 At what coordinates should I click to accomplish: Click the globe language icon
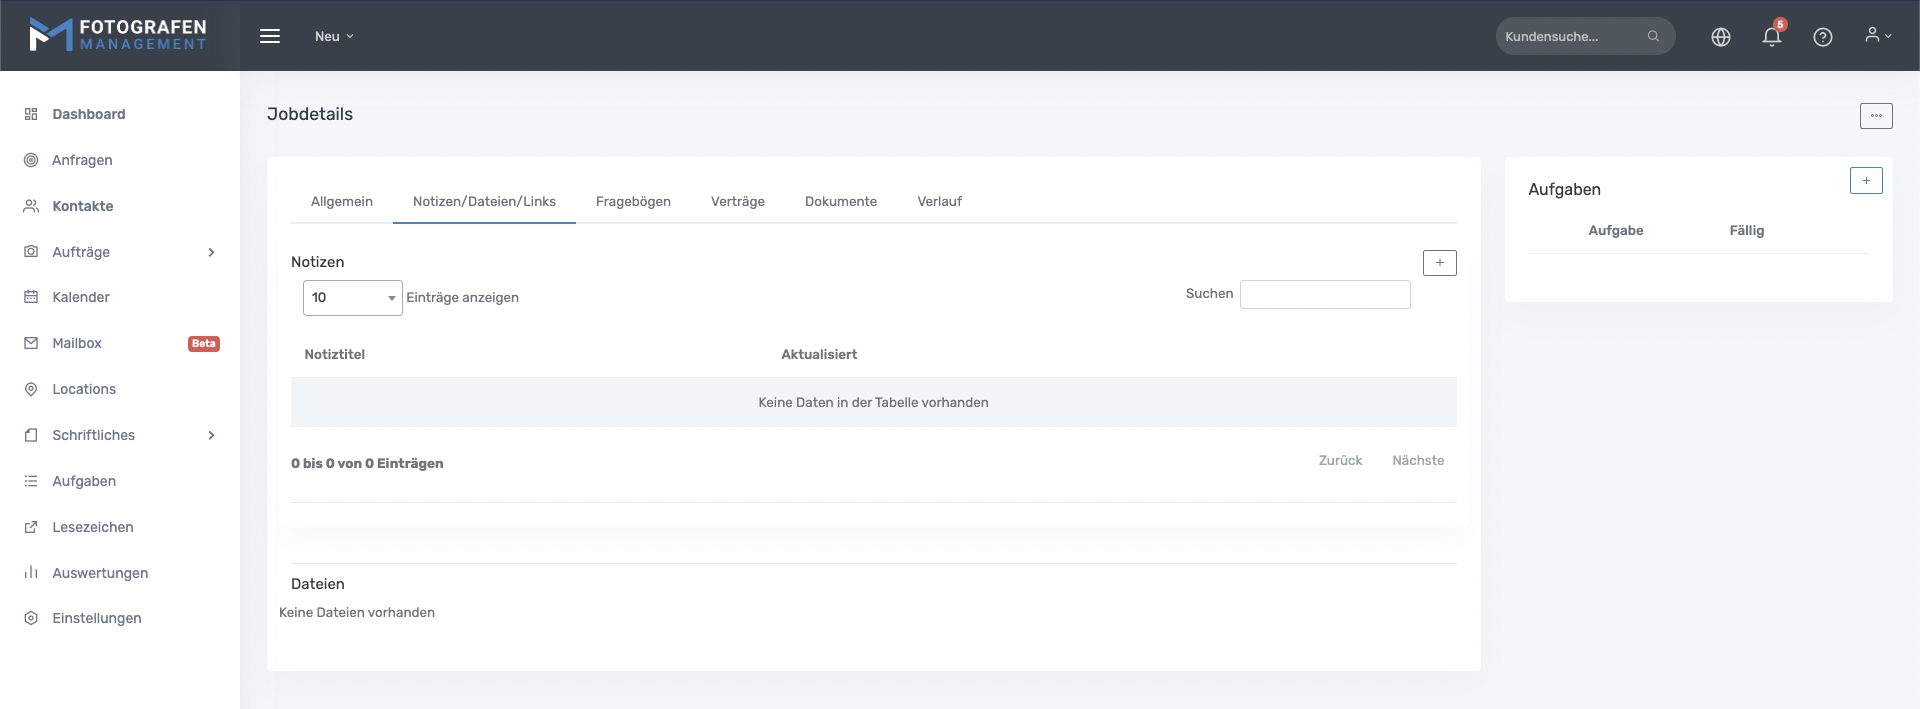(1720, 37)
